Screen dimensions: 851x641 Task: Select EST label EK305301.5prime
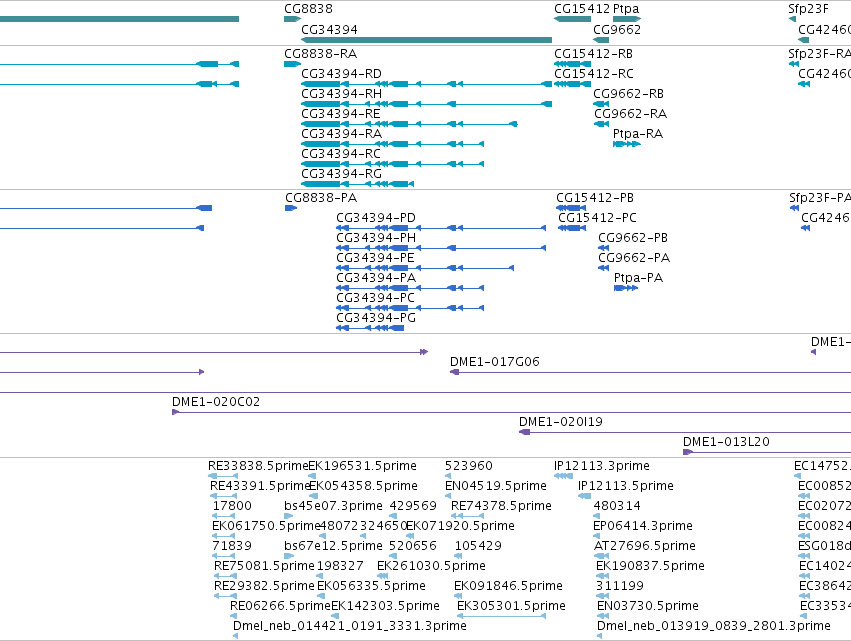[x=511, y=607]
